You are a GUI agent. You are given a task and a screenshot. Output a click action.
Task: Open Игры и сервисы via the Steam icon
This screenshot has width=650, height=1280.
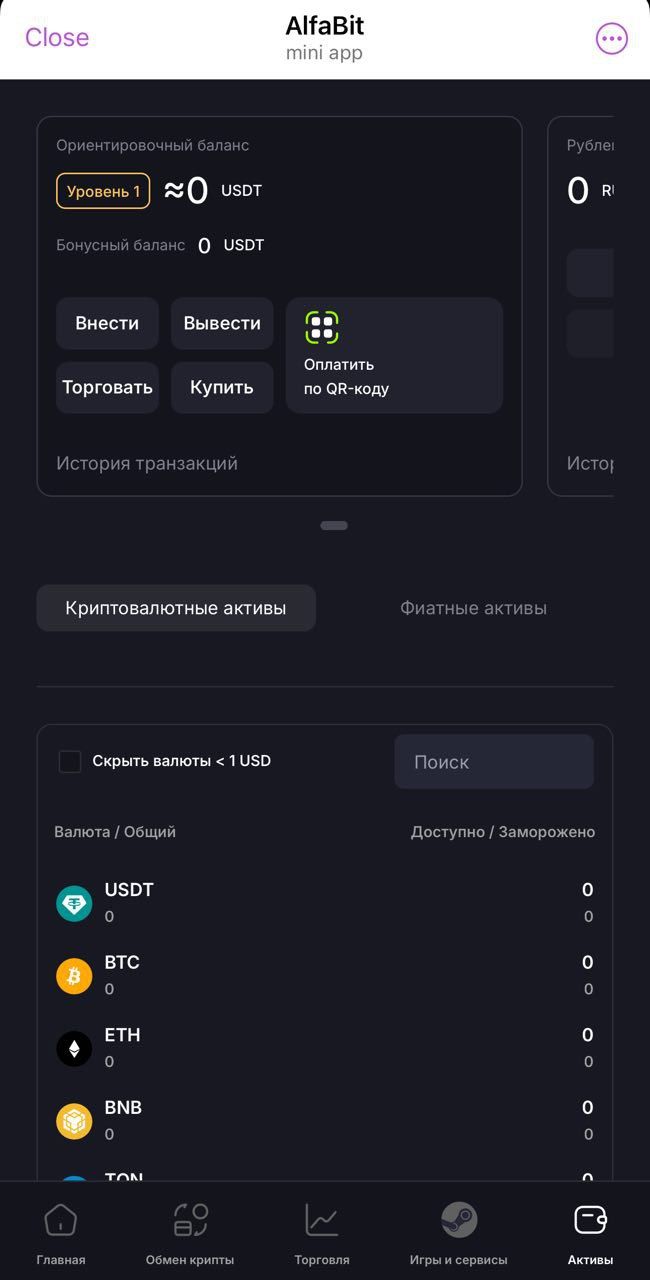click(459, 1220)
